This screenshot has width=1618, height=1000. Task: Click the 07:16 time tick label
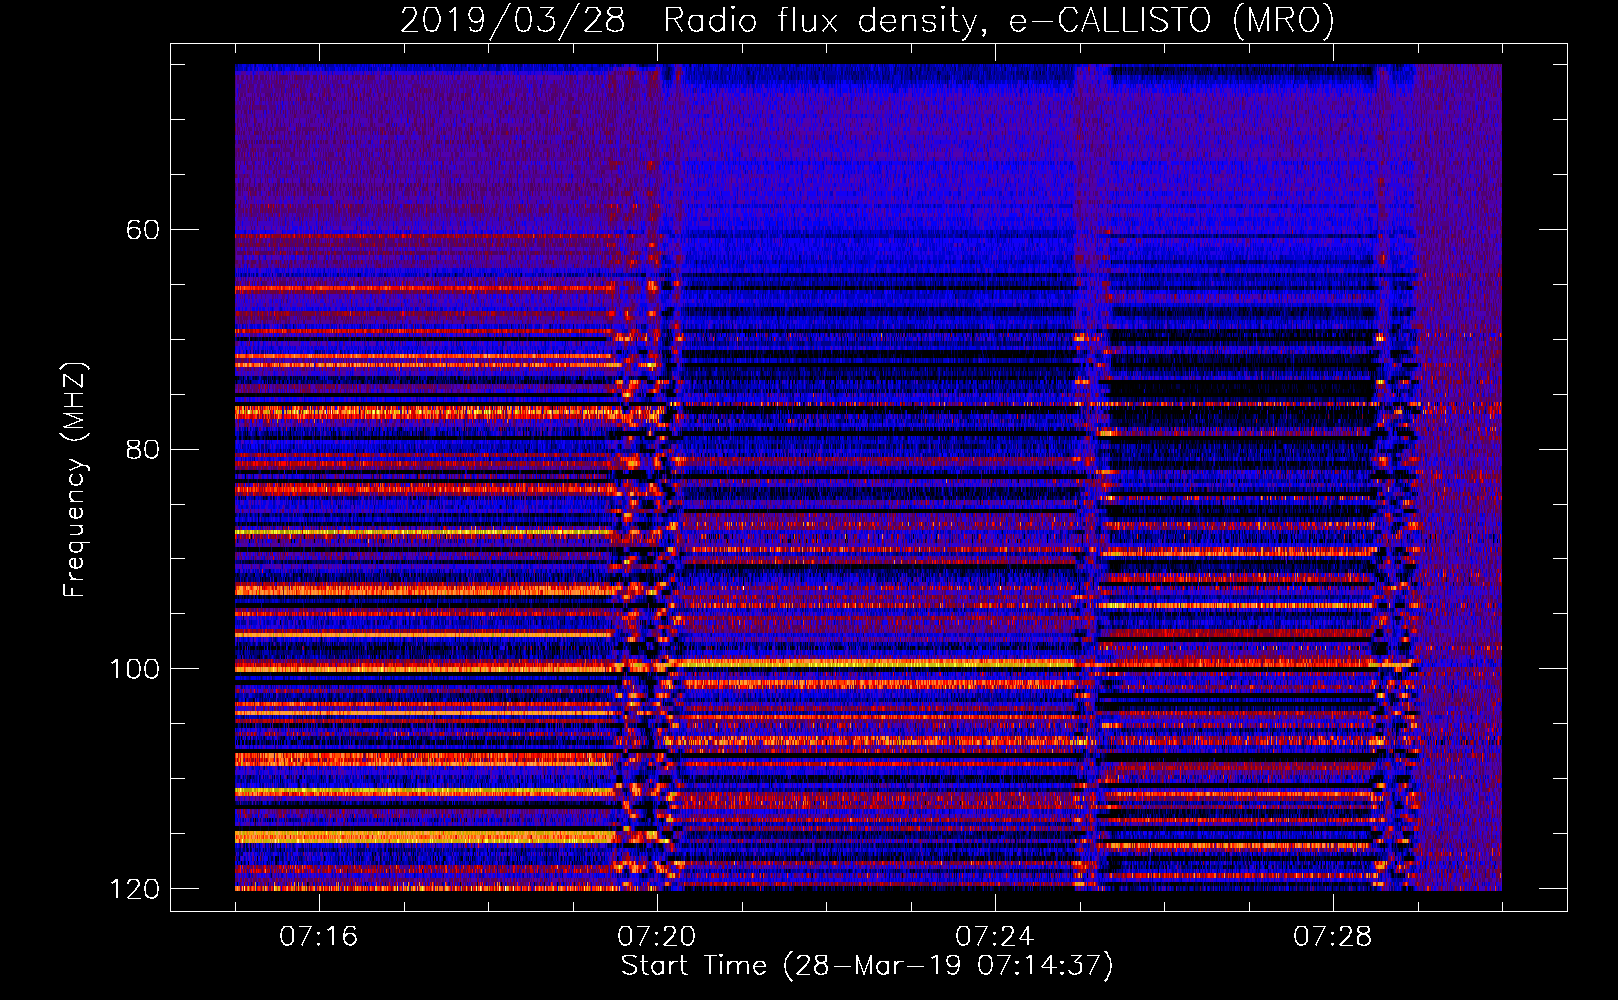[x=319, y=936]
